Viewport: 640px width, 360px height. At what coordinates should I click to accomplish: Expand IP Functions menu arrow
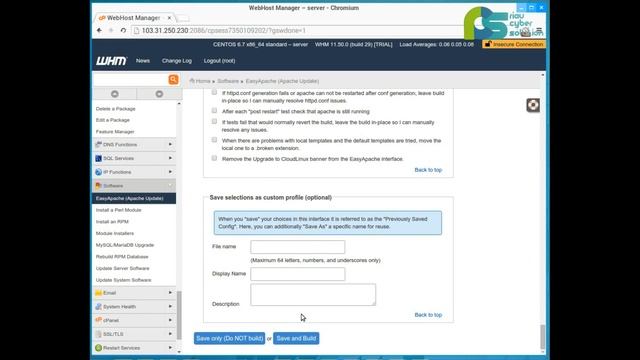click(x=170, y=172)
